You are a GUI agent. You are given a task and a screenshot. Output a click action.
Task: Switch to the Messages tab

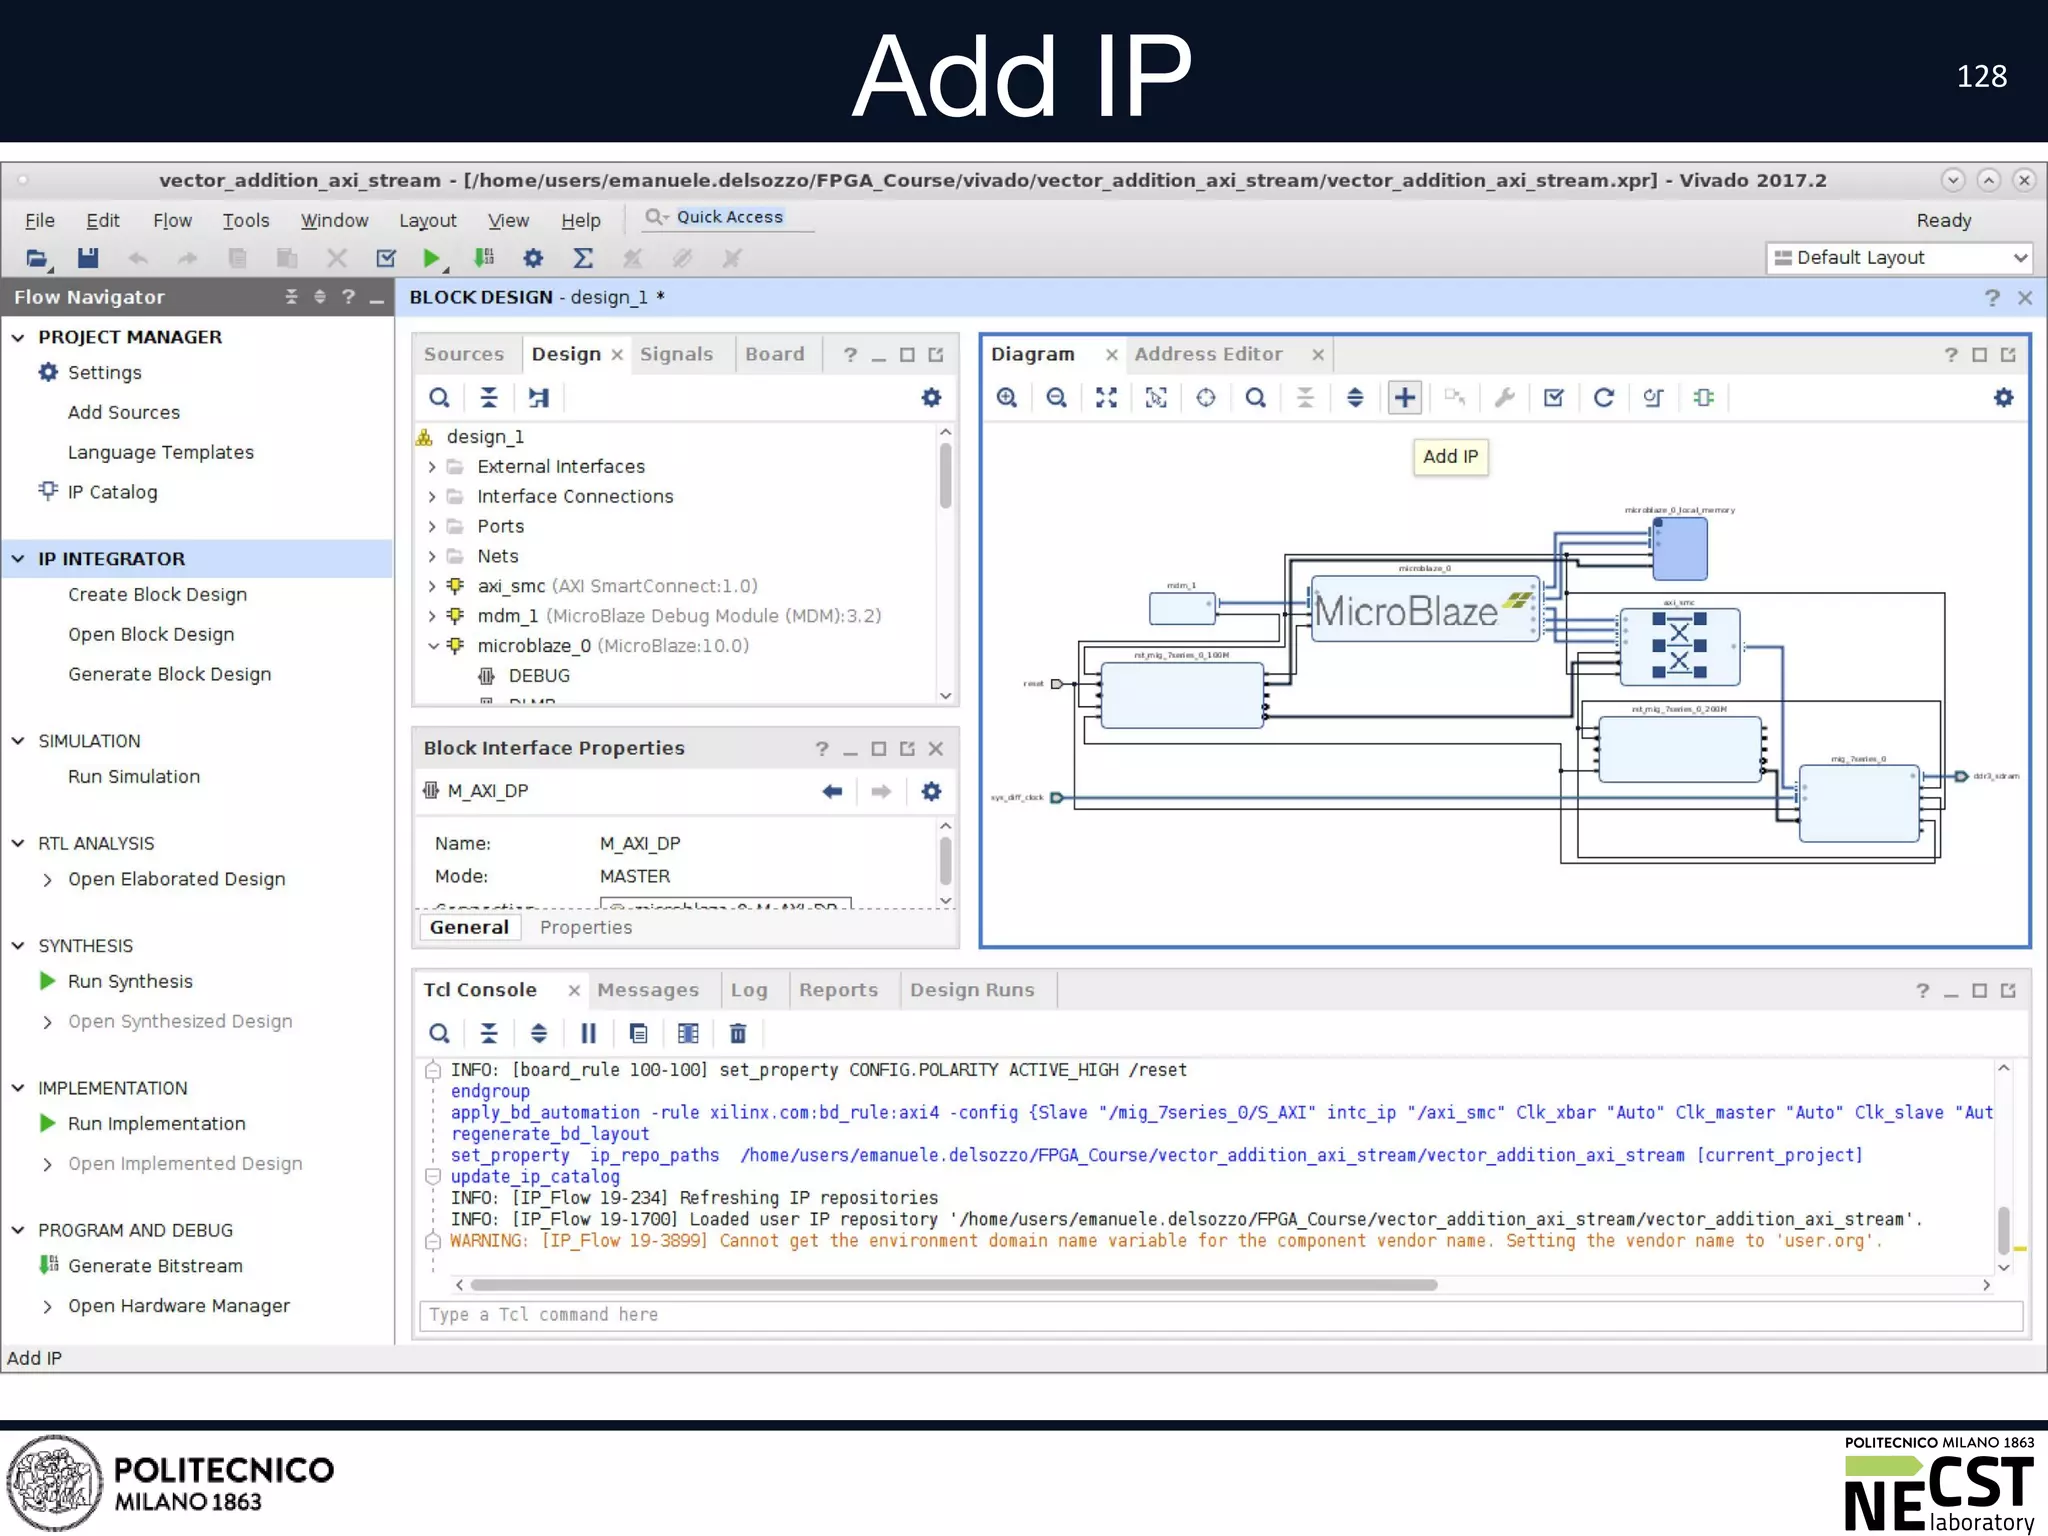point(648,990)
